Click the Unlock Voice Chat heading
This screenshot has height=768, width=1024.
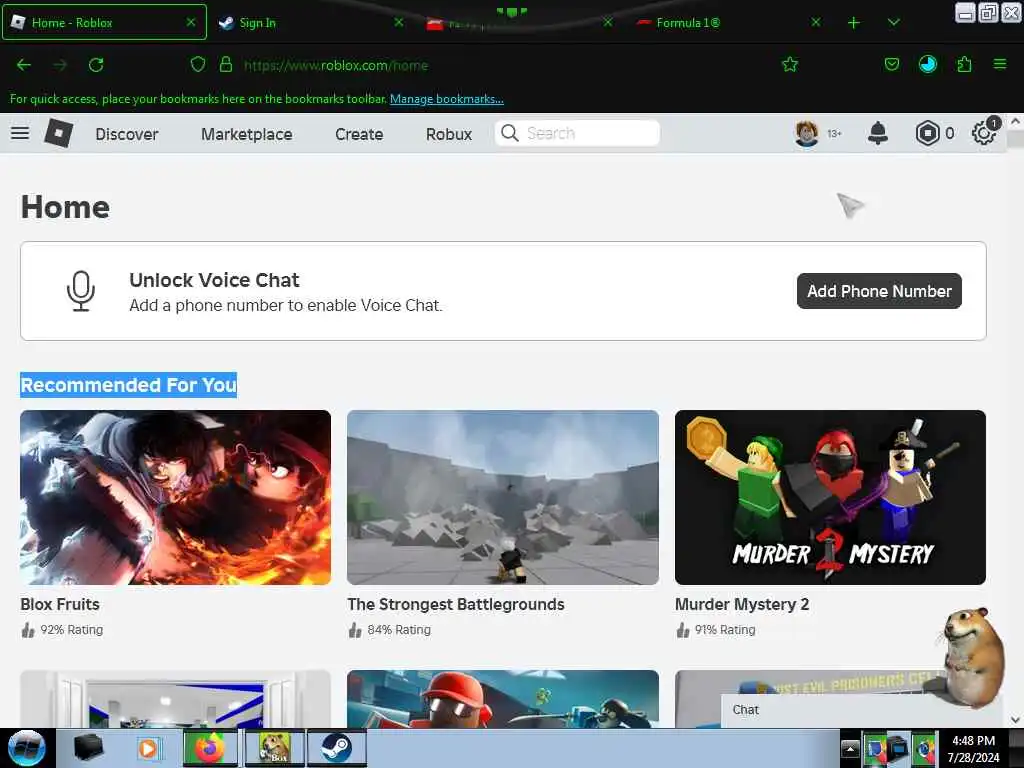coord(214,280)
